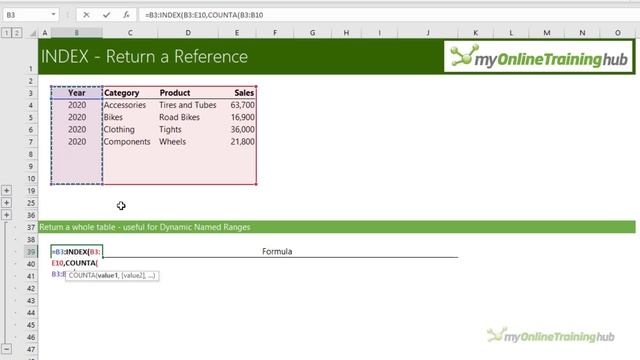This screenshot has width=640, height=360.
Task: Click the Category header cell
Action: 130,93
